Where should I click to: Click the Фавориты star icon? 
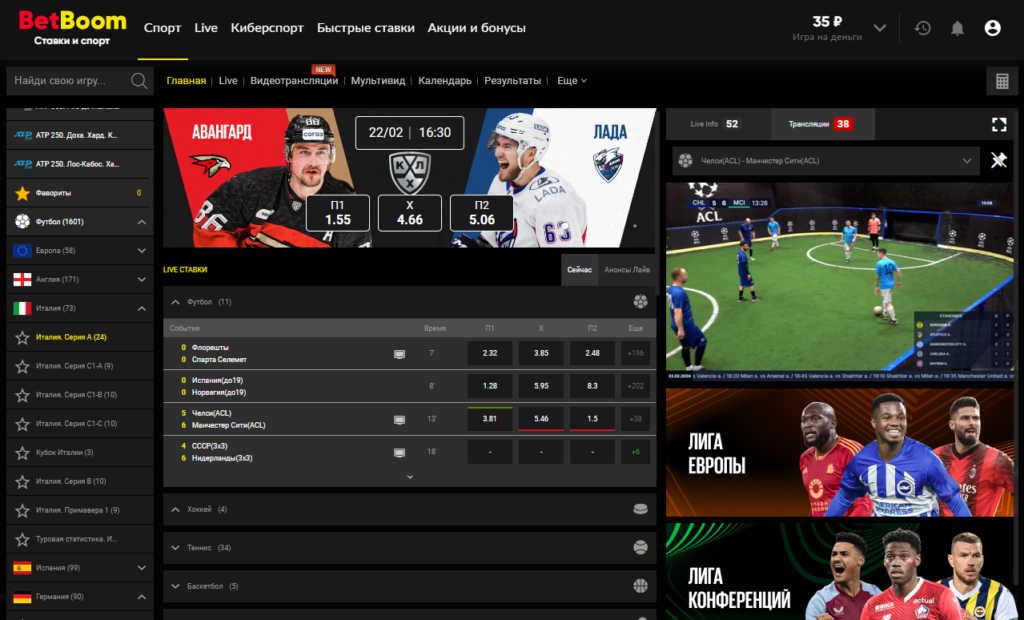click(x=22, y=193)
